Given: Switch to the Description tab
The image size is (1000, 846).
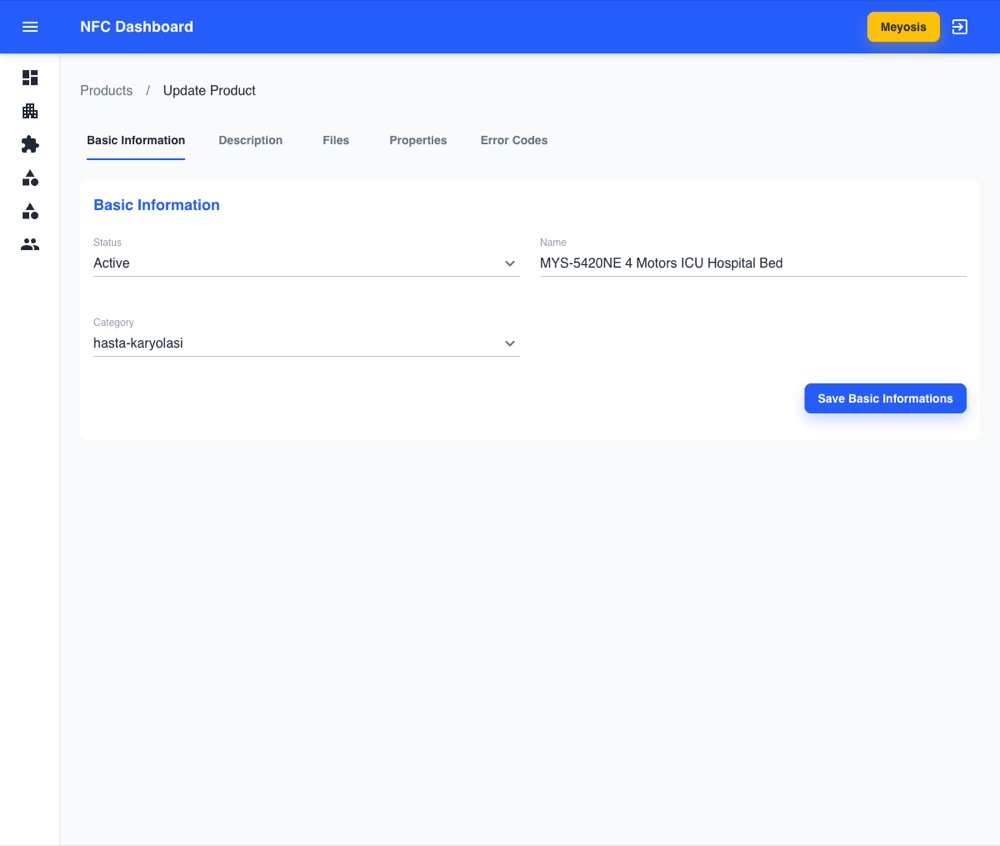Looking at the screenshot, I should (251, 140).
